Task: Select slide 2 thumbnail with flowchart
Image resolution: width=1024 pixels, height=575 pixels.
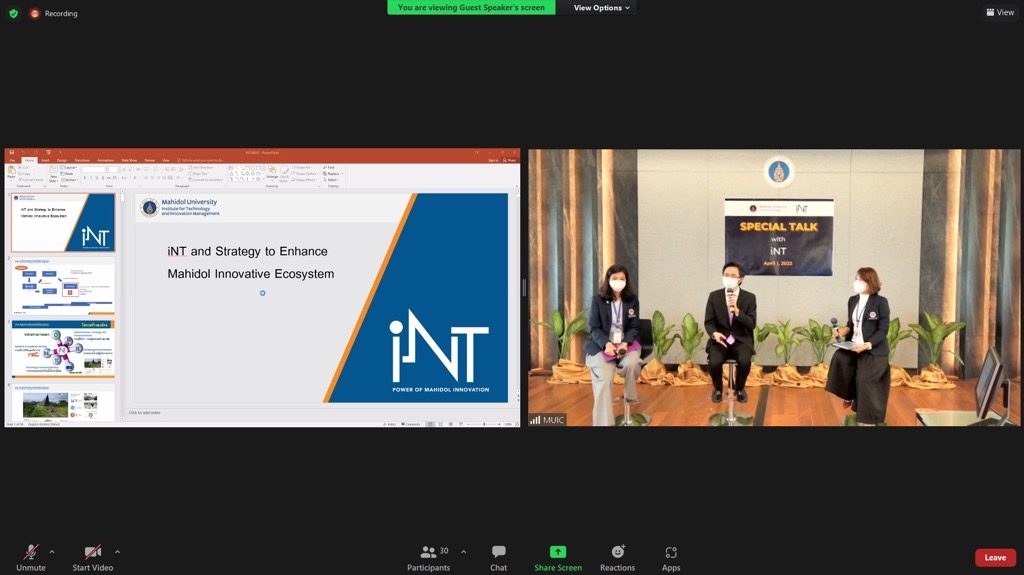Action: pyautogui.click(x=63, y=286)
